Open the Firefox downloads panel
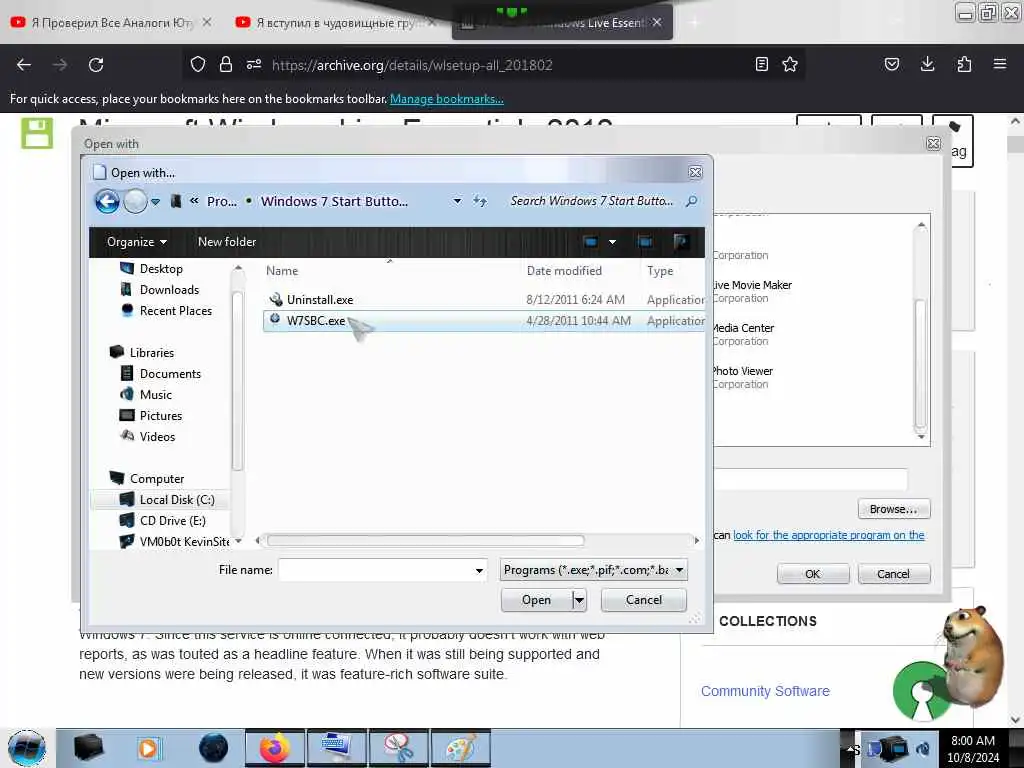The image size is (1024, 768). pos(927,64)
